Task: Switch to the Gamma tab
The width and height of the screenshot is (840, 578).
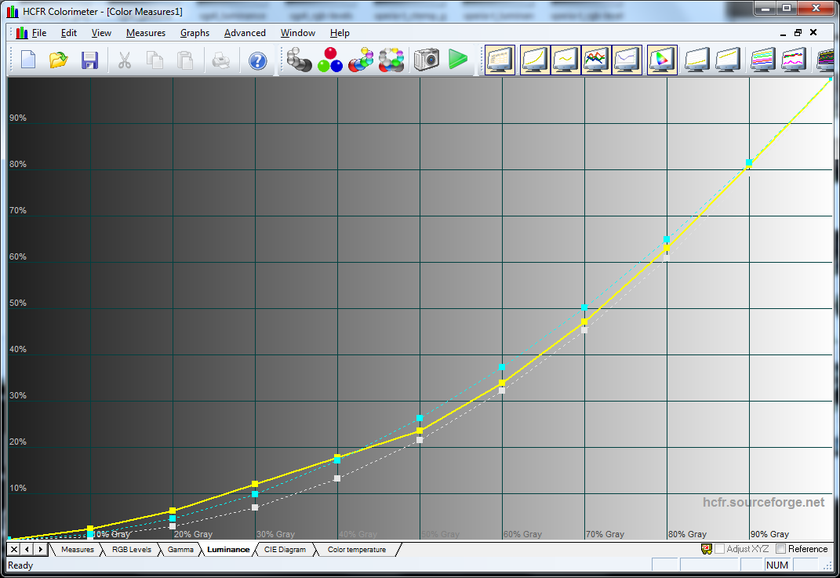Action: 180,549
